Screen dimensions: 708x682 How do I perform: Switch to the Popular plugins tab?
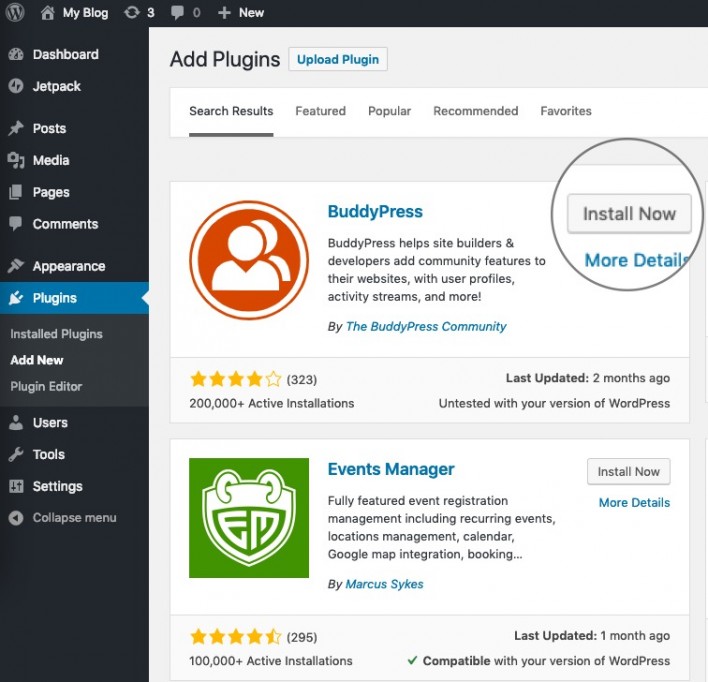coord(389,111)
